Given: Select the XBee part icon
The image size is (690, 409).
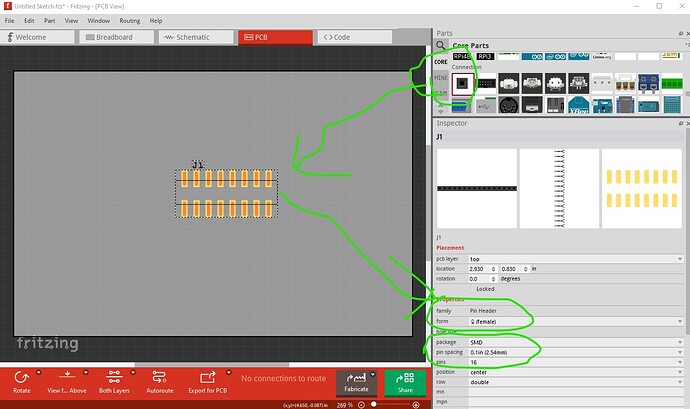Looking at the screenshot, I should (x=578, y=106).
